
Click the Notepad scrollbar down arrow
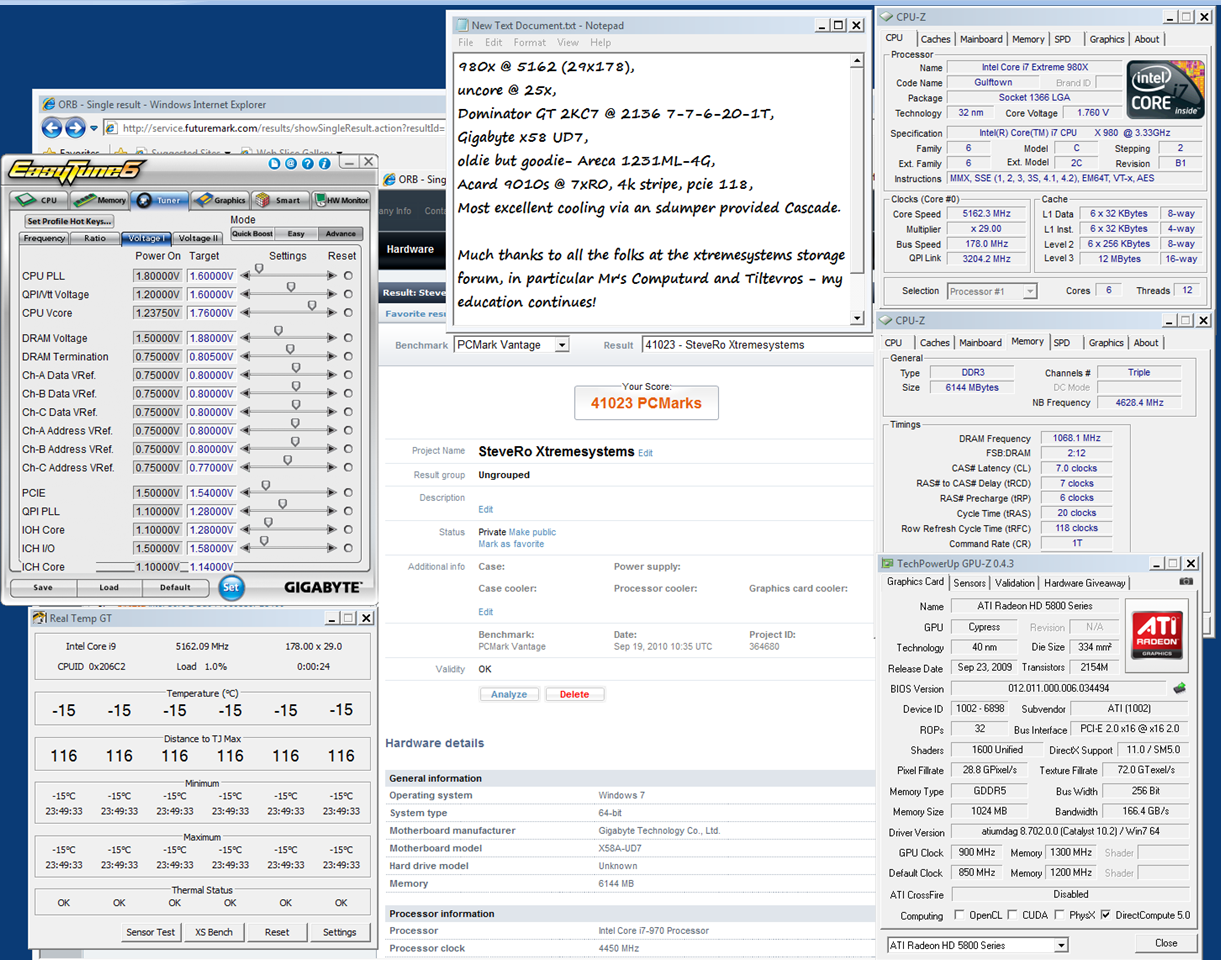click(857, 318)
